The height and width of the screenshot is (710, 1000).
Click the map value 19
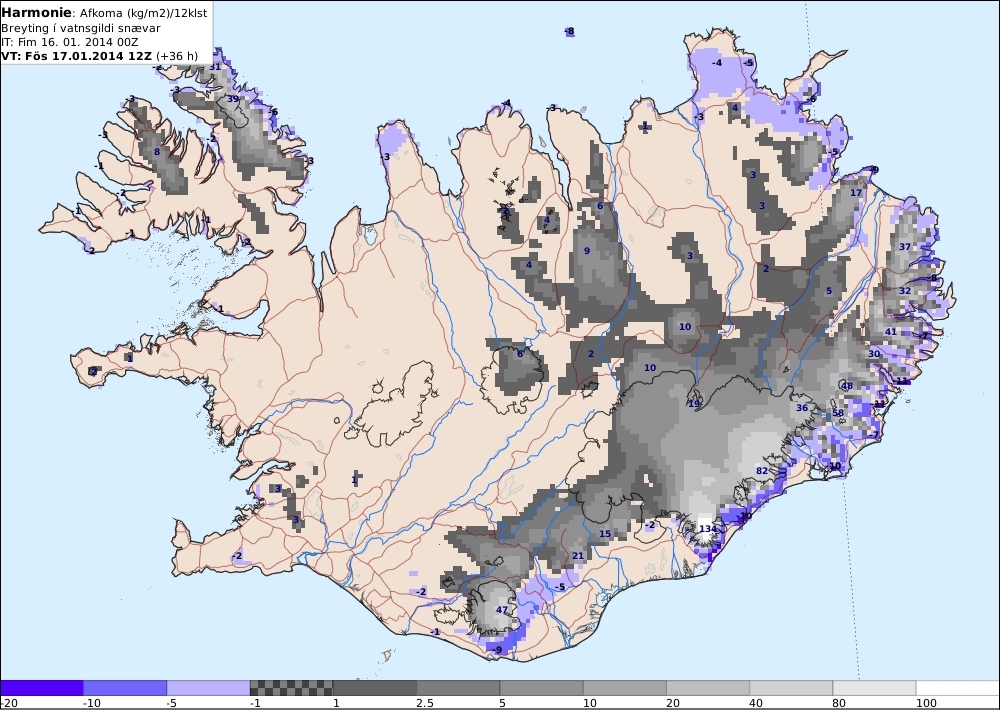pos(694,404)
